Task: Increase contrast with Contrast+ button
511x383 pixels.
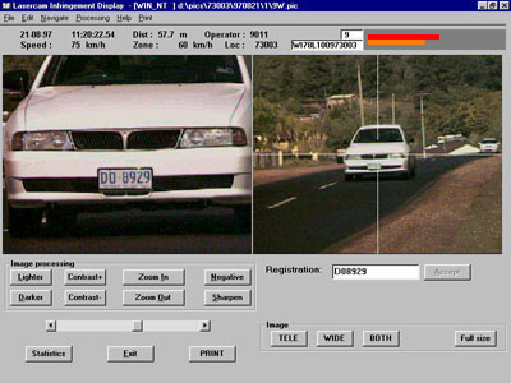Action: 85,277
